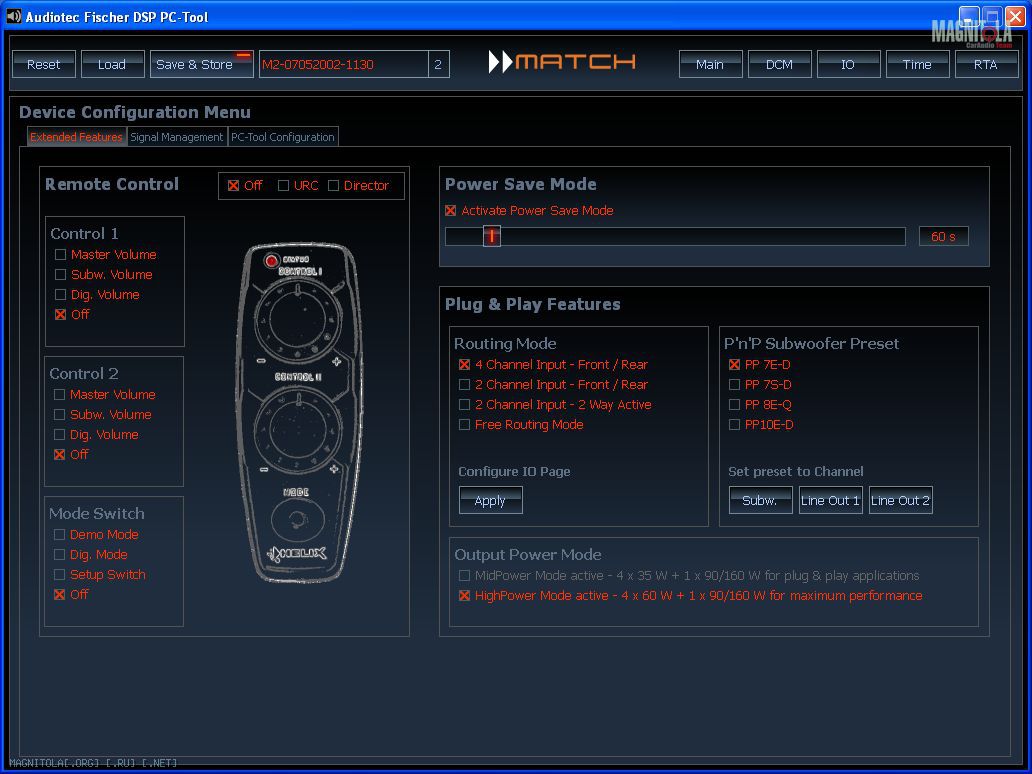Toggle HighPower Mode output option
Image resolution: width=1032 pixels, height=774 pixels.
pos(465,596)
